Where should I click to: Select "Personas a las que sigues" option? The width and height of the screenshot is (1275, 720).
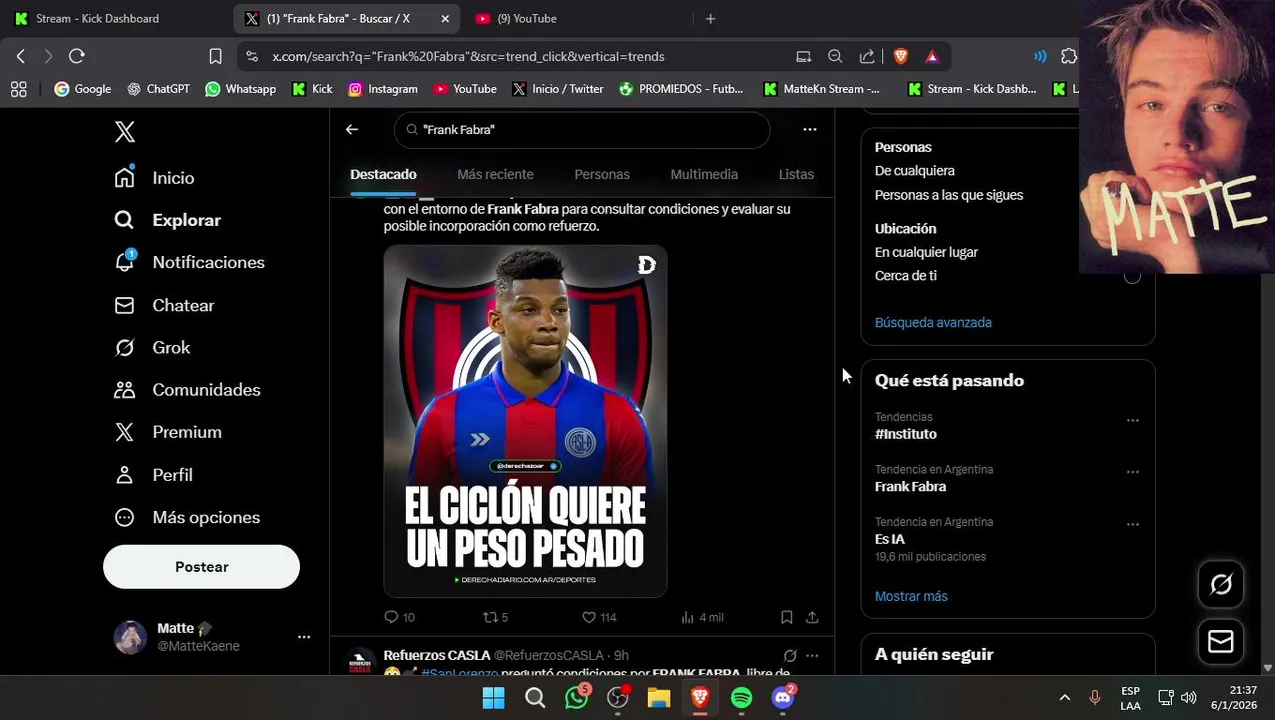tap(949, 195)
